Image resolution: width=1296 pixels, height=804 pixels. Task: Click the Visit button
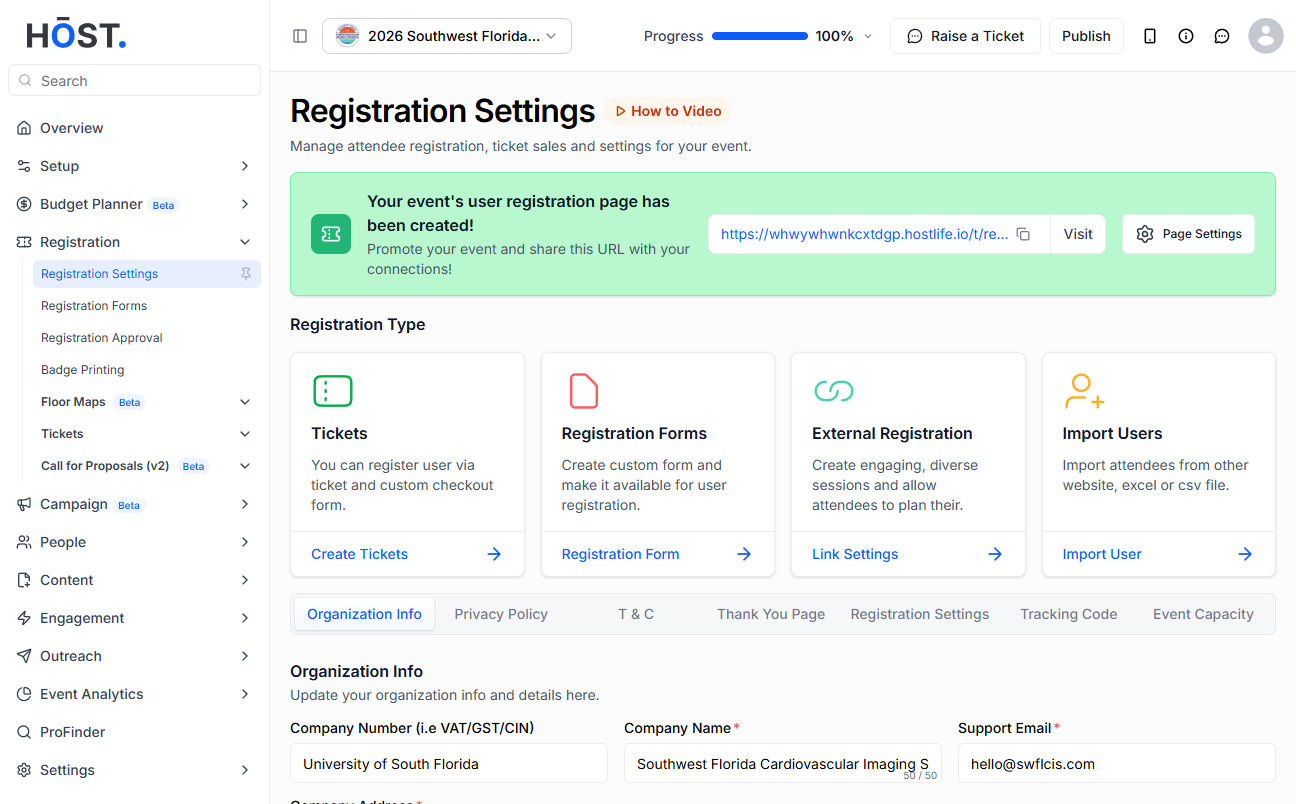click(1078, 234)
